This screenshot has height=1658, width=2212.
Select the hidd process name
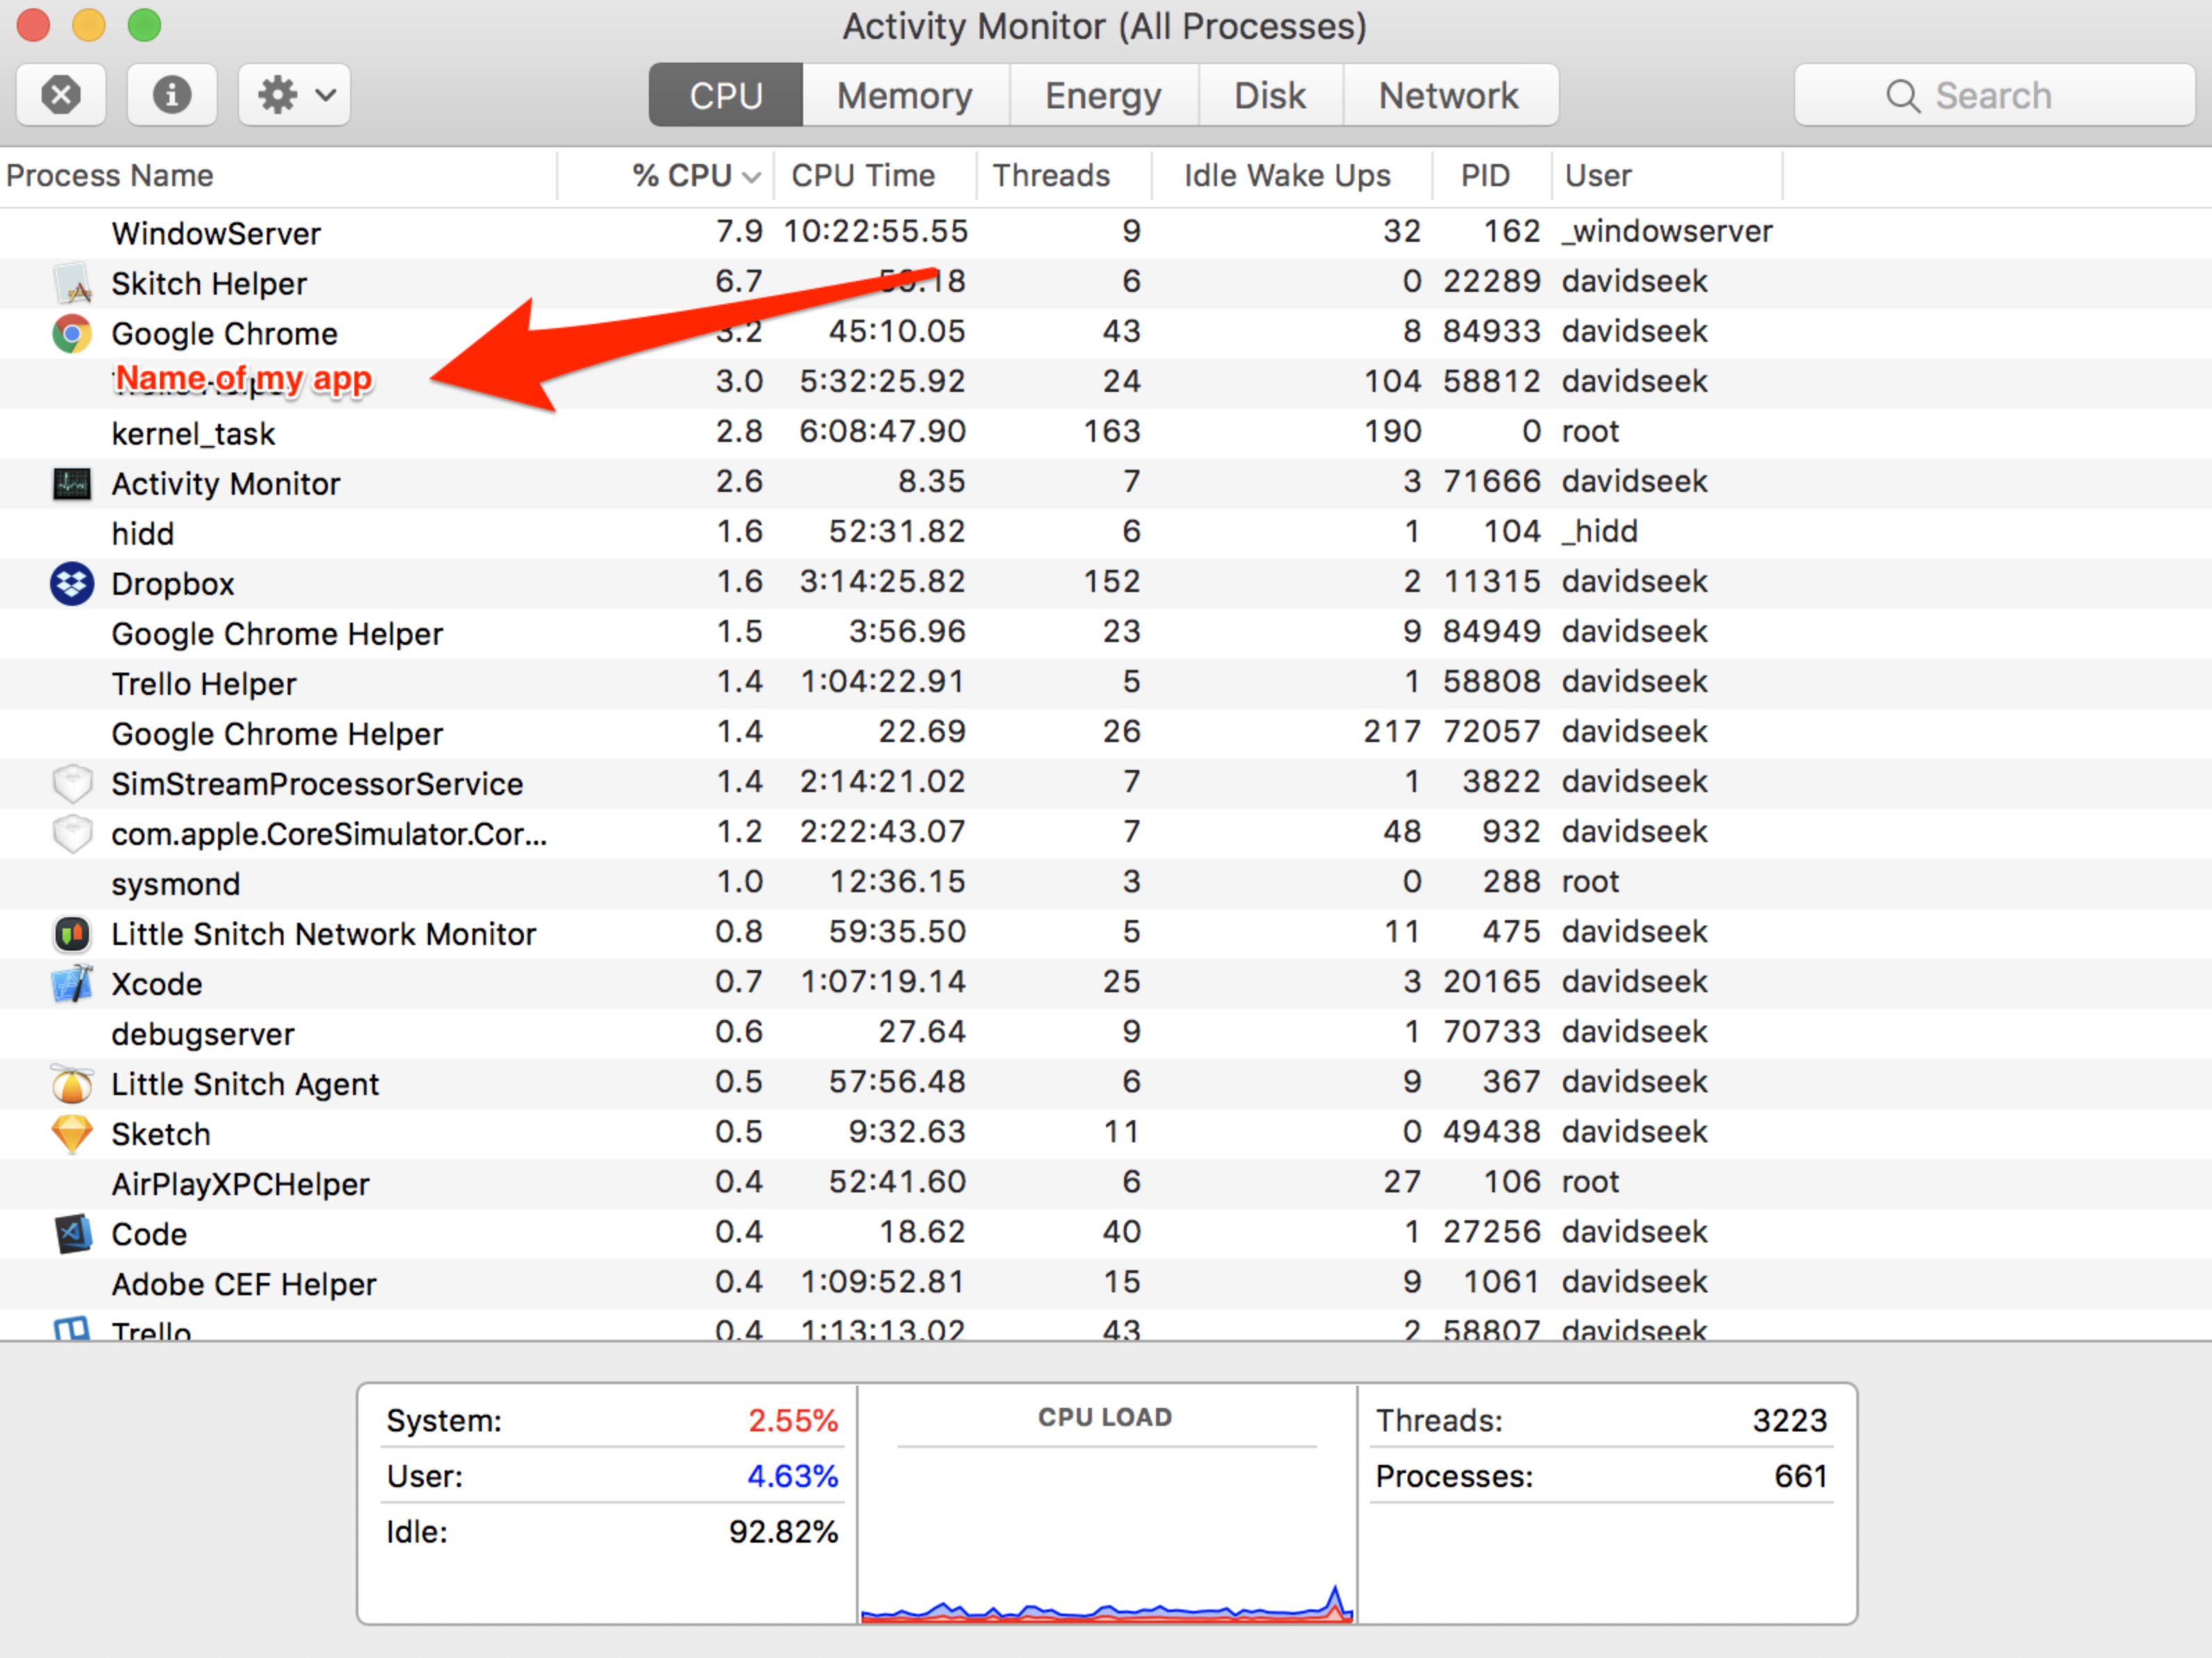coord(143,533)
